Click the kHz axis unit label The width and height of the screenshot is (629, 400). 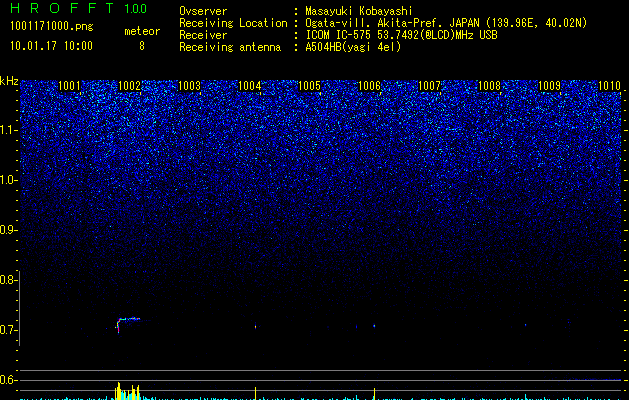(9, 81)
